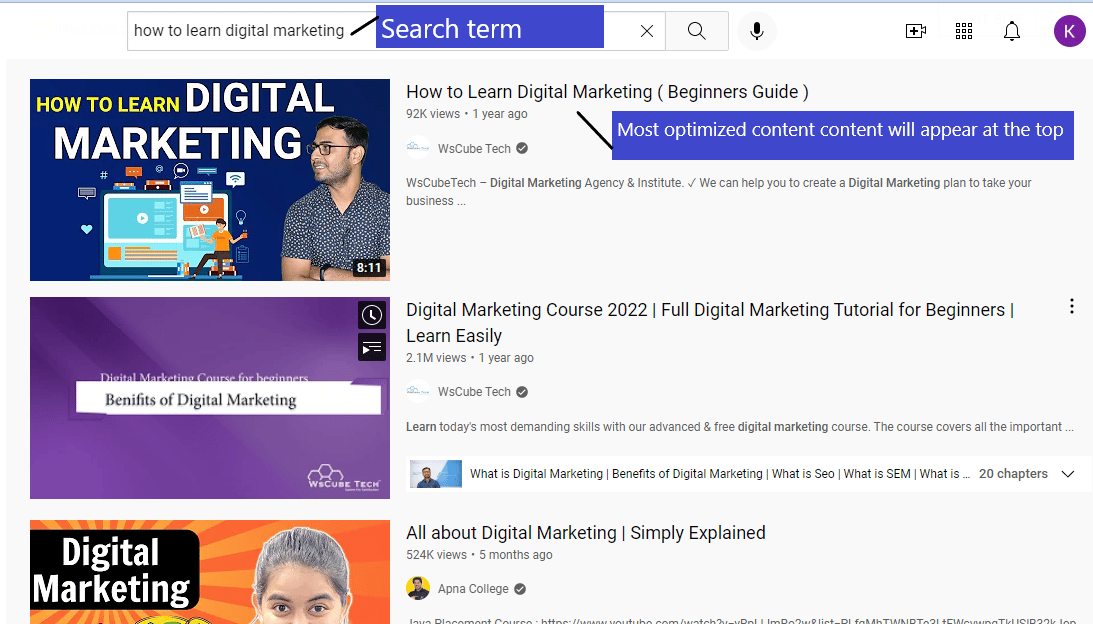Open the notifications bell
Image resolution: width=1093 pixels, height=624 pixels.
[x=1011, y=31]
